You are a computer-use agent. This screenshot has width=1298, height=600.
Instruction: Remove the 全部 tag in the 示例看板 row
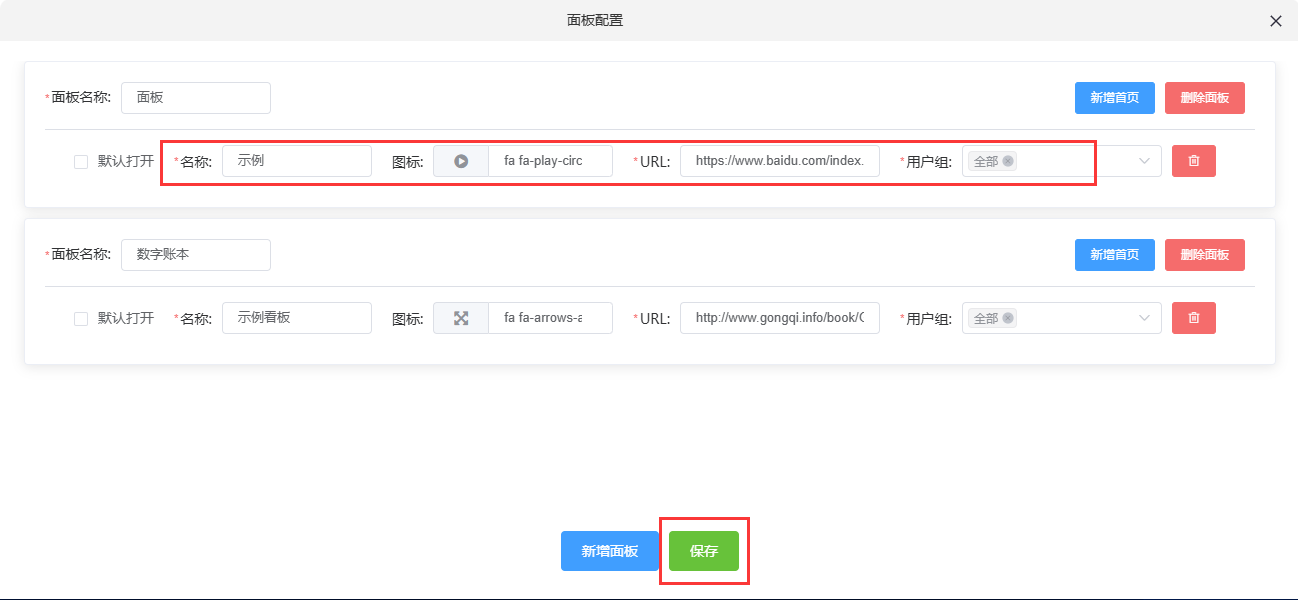point(1008,318)
